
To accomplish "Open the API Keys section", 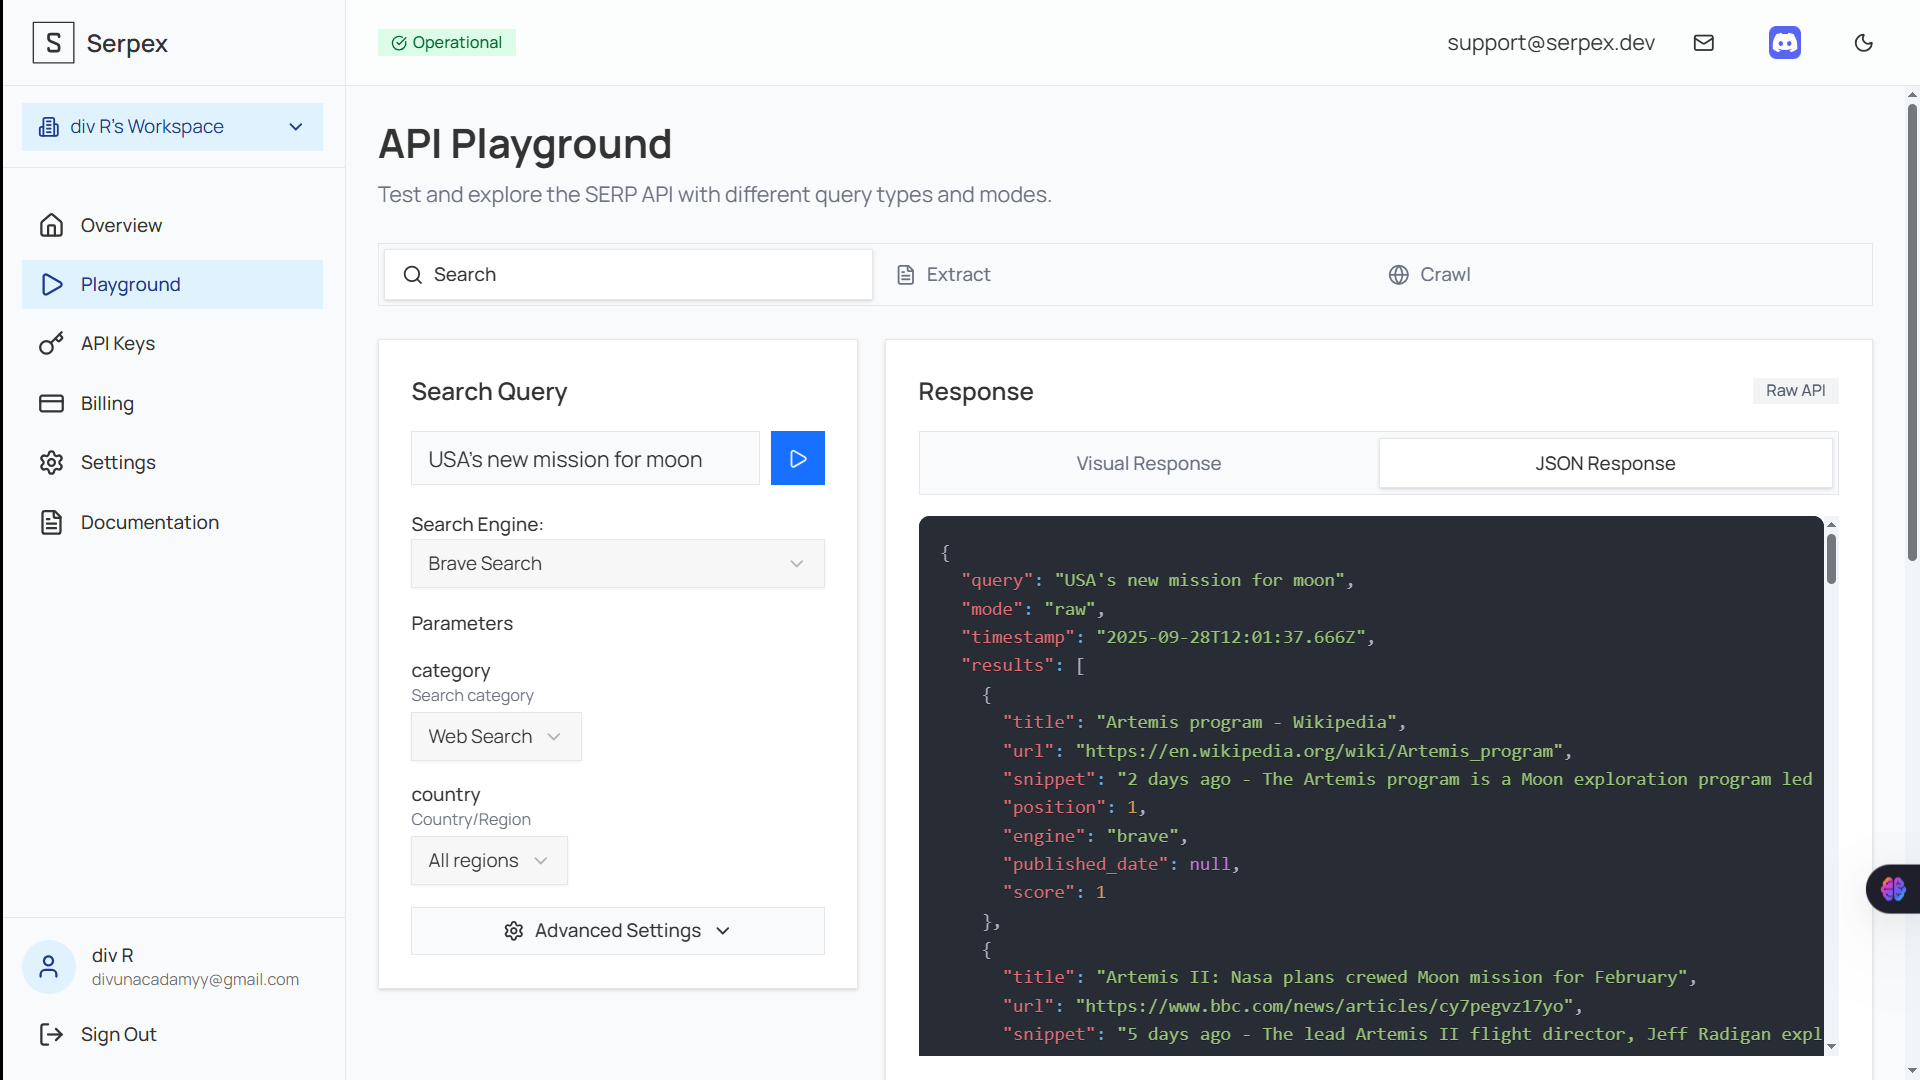I will (117, 343).
